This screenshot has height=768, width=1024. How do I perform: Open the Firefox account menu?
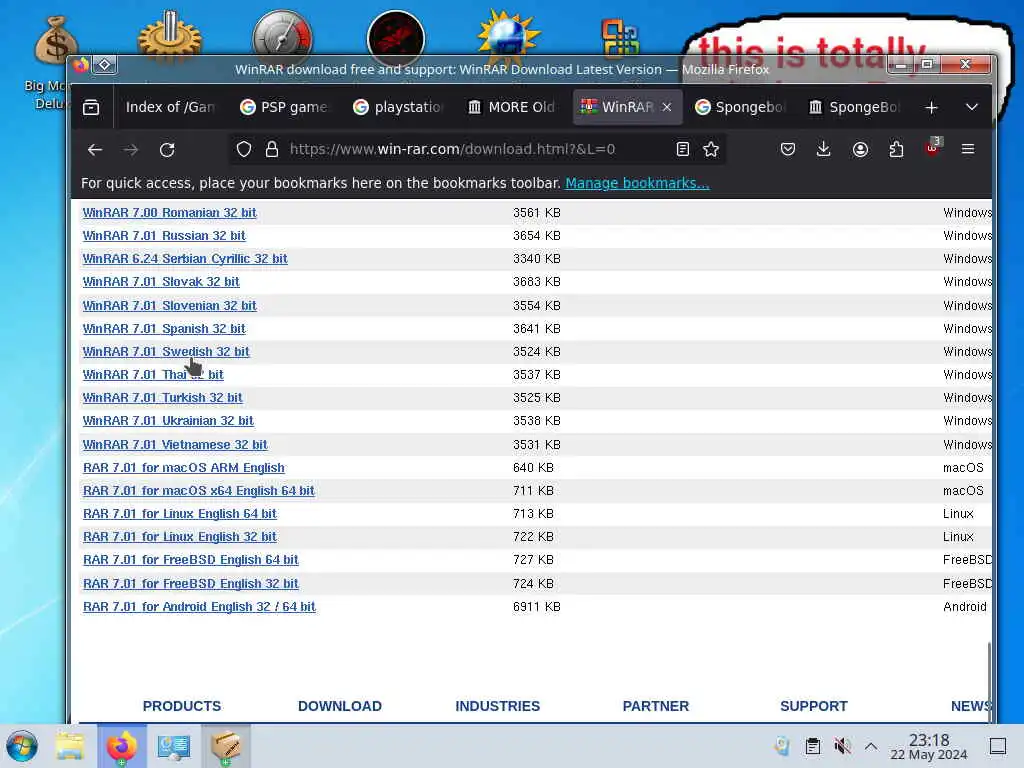point(860,150)
